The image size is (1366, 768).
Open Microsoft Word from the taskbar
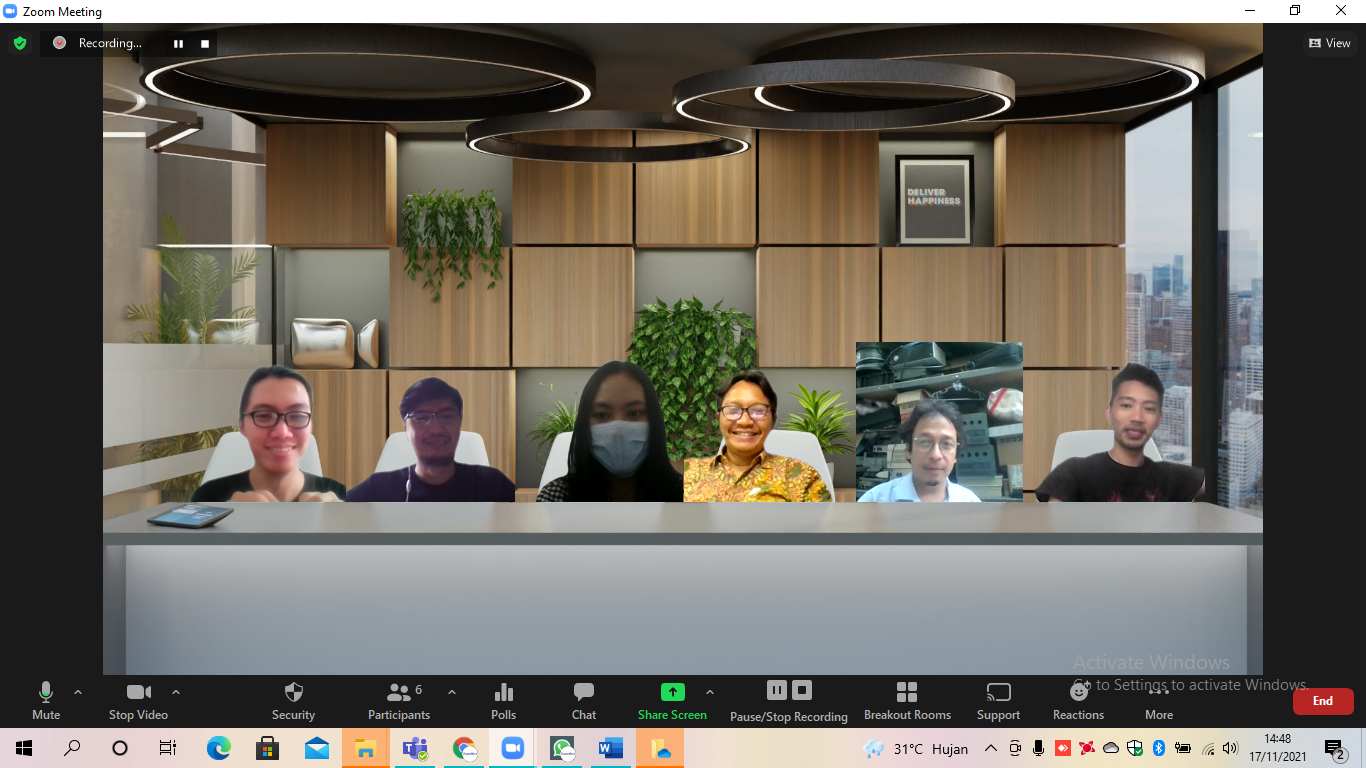[x=610, y=748]
